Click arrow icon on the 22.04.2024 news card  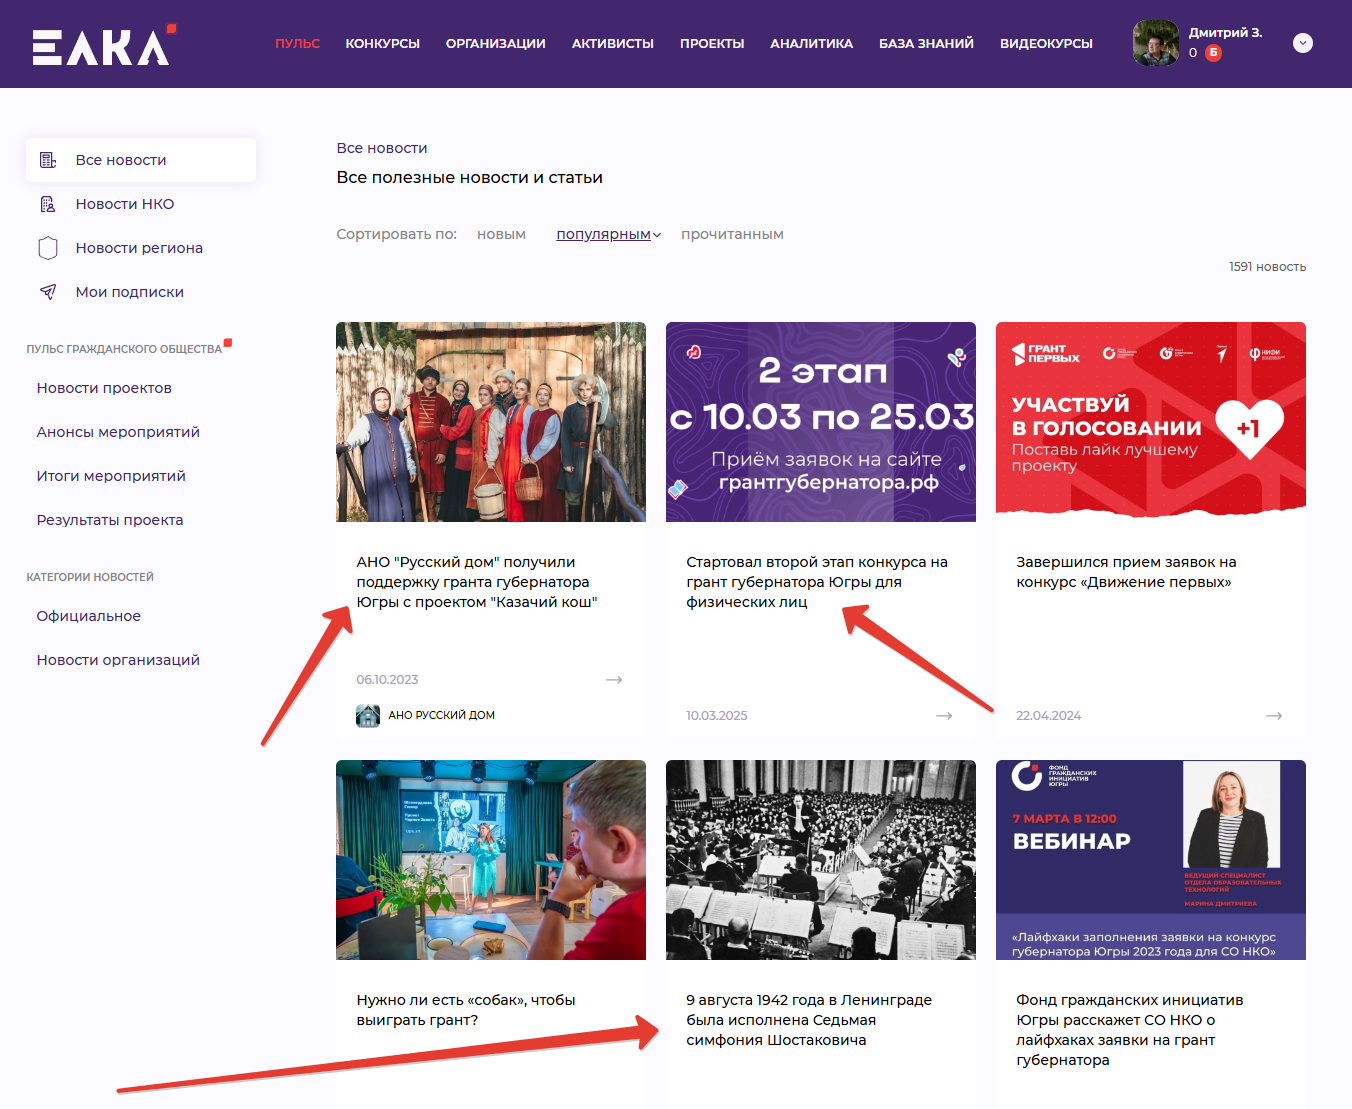(x=1274, y=716)
